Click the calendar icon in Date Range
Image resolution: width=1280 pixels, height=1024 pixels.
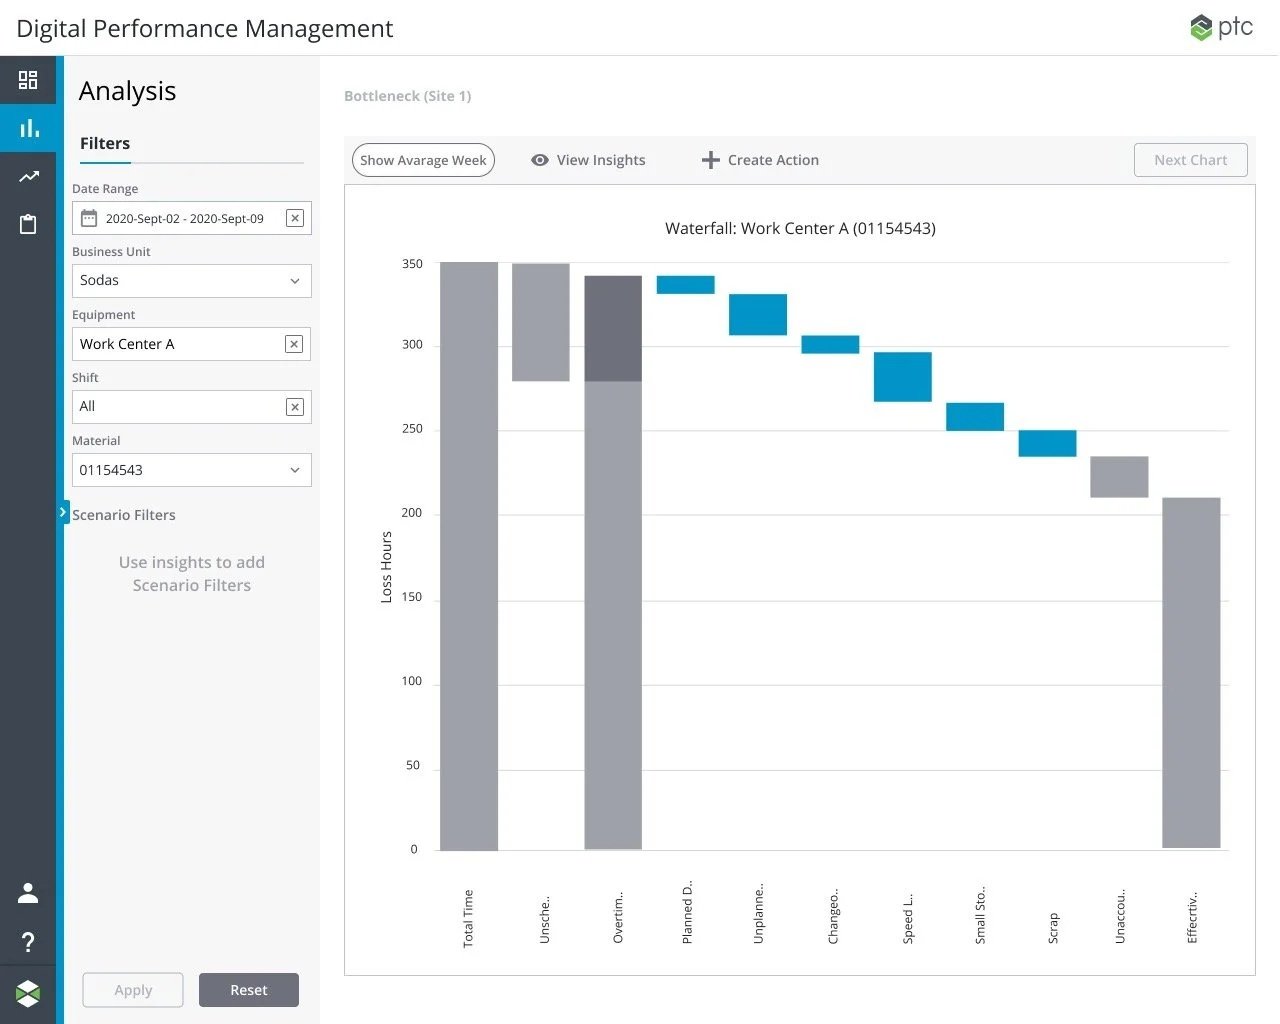point(89,218)
